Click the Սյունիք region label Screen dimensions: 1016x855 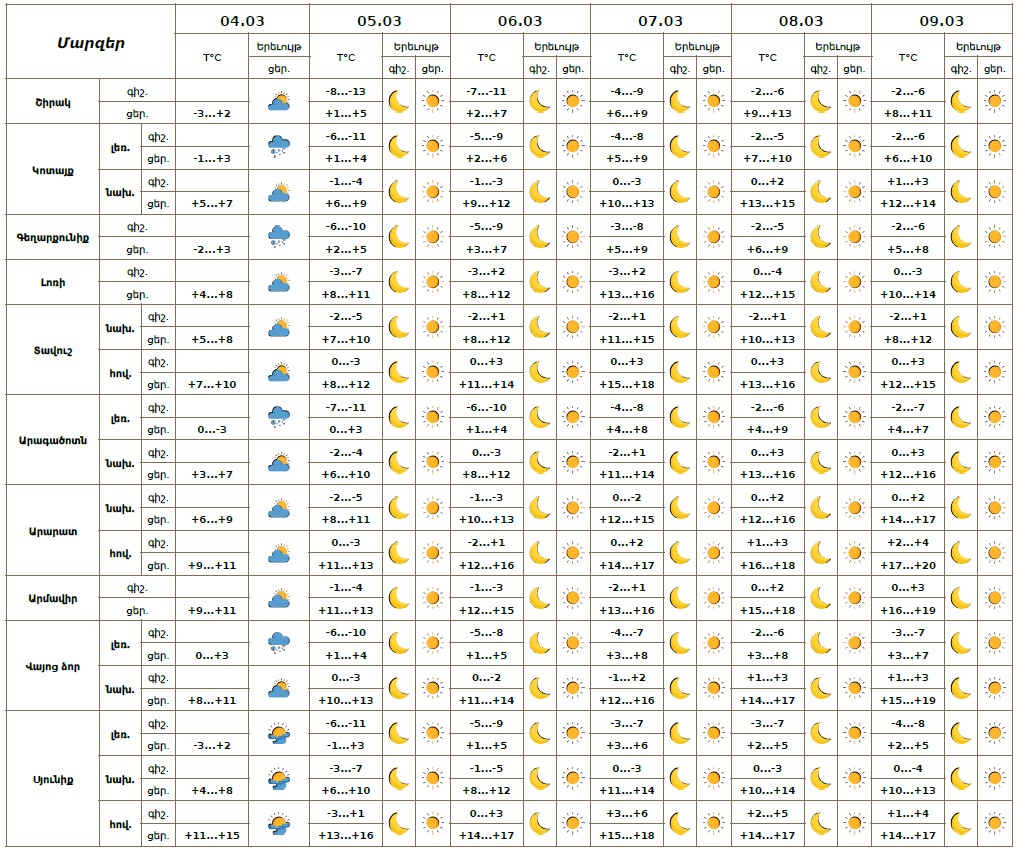(x=54, y=779)
